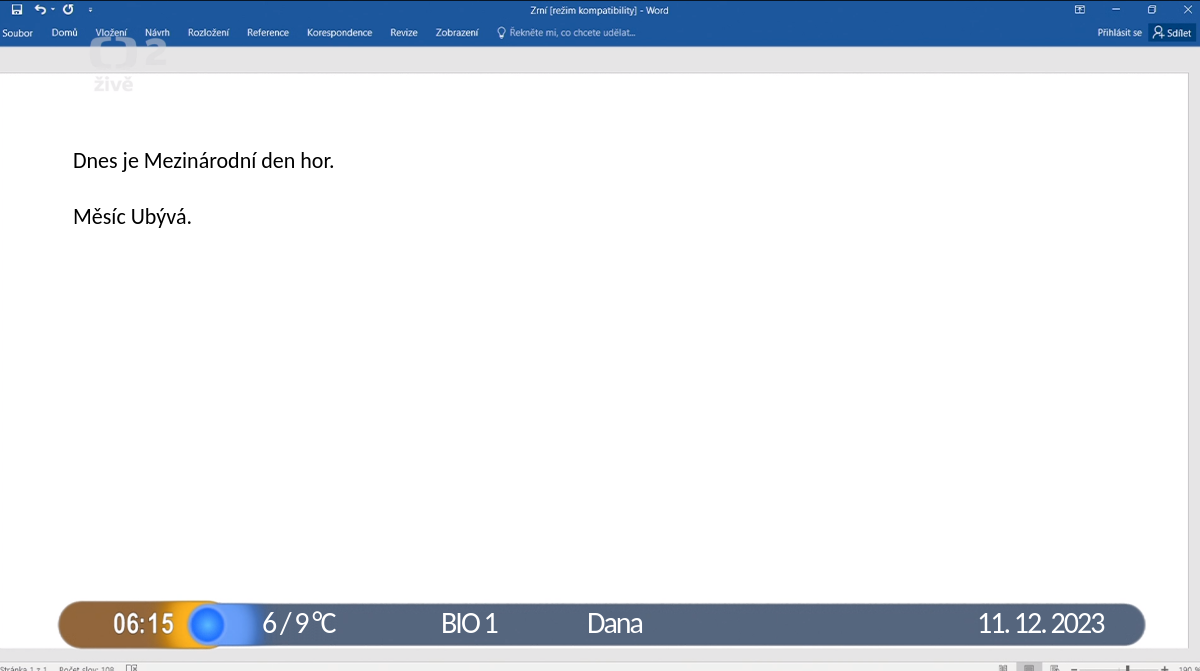1200x671 pixels.
Task: Click the blue weather circle icon in the overlay bar
Action: pos(207,625)
